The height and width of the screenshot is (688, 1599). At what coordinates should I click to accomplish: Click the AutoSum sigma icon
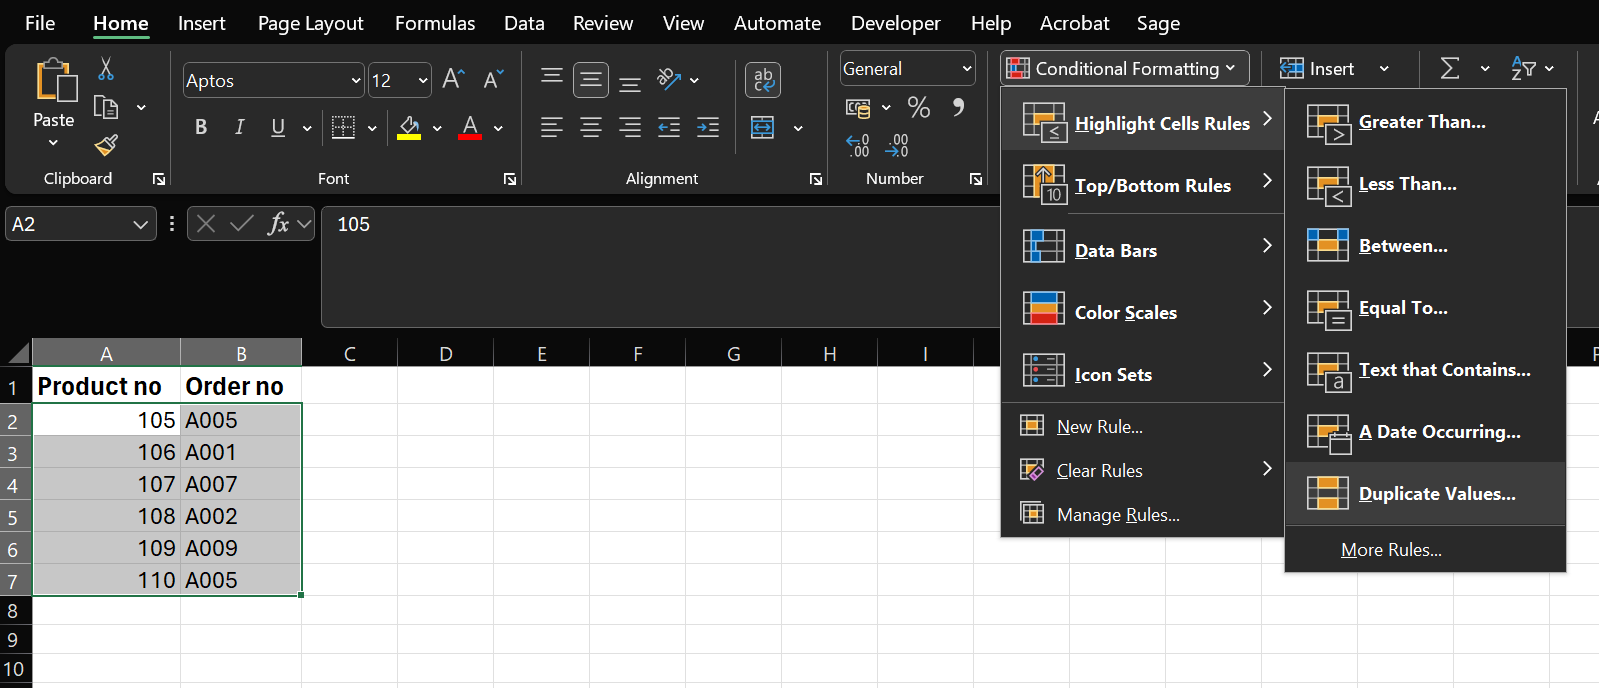[x=1449, y=68]
